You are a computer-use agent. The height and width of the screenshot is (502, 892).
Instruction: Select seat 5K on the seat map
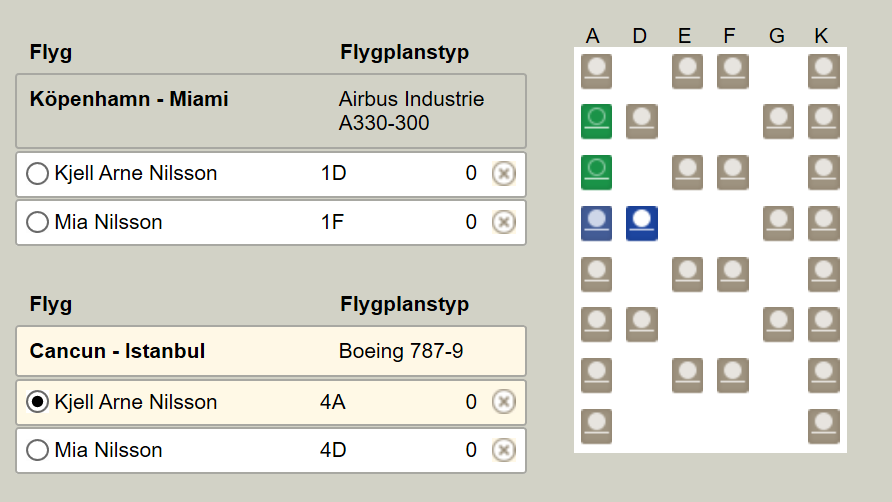[x=824, y=273]
